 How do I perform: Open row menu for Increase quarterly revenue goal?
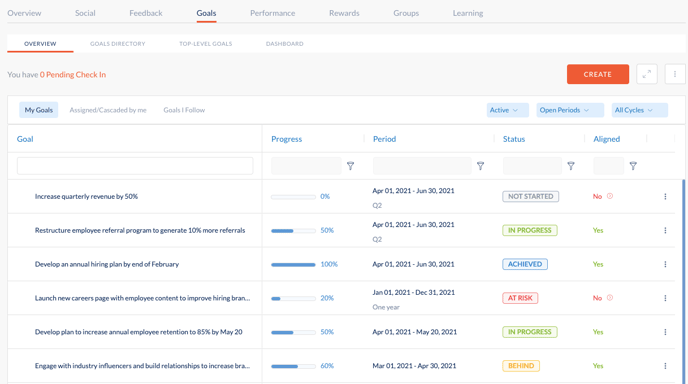point(665,197)
